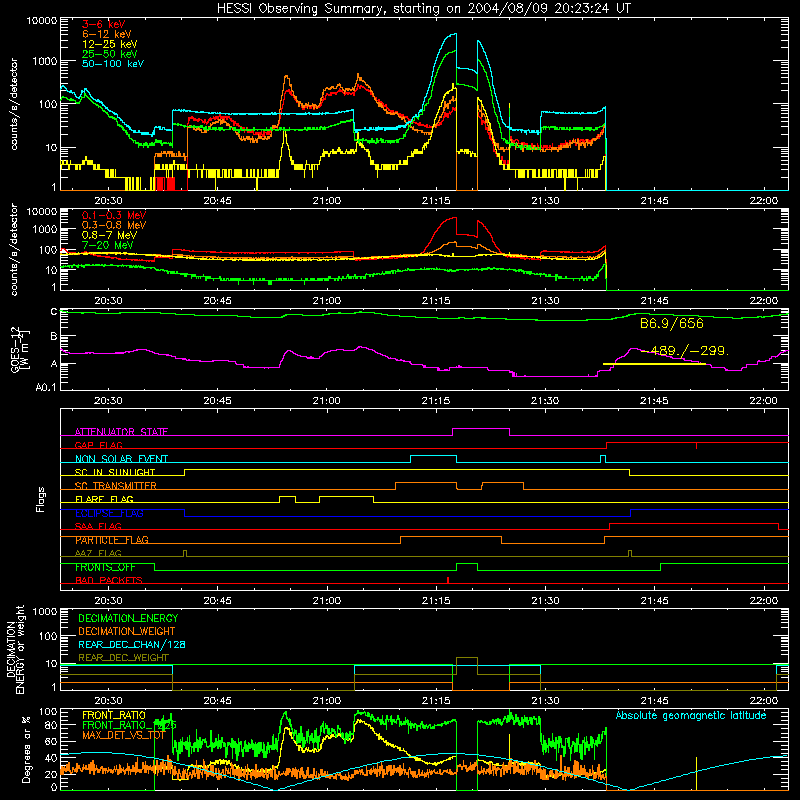Select the green '25-50 keV' legend label
This screenshot has width=800, height=800.
pos(110,54)
